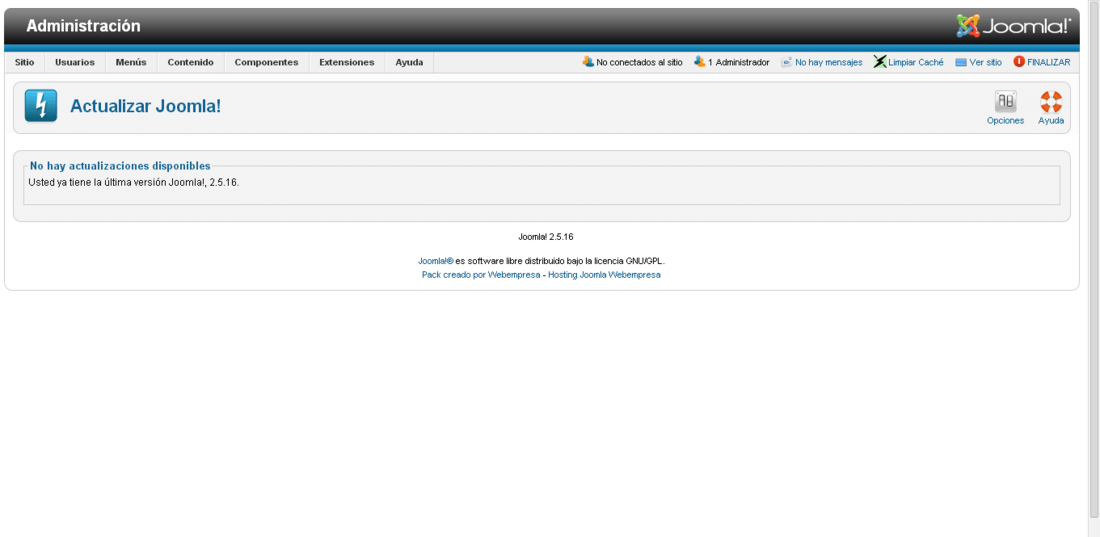Click FINALIZAR to log out

pos(1049,62)
